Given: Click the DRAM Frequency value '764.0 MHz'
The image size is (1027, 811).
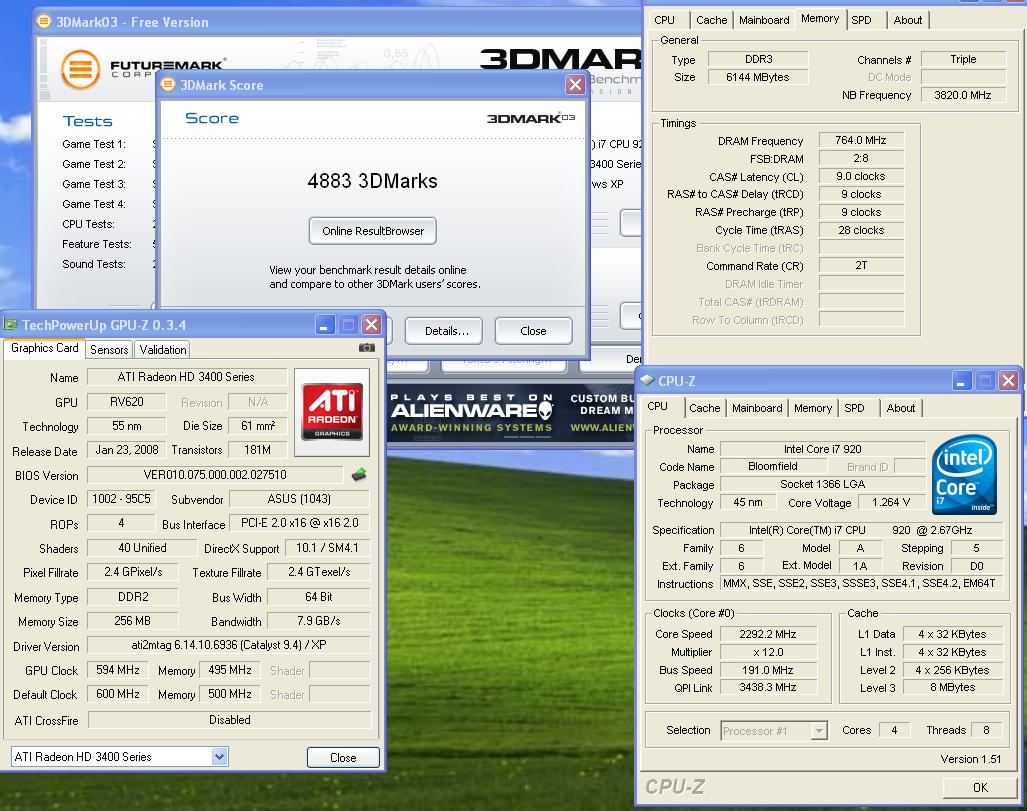Looking at the screenshot, I should 861,140.
